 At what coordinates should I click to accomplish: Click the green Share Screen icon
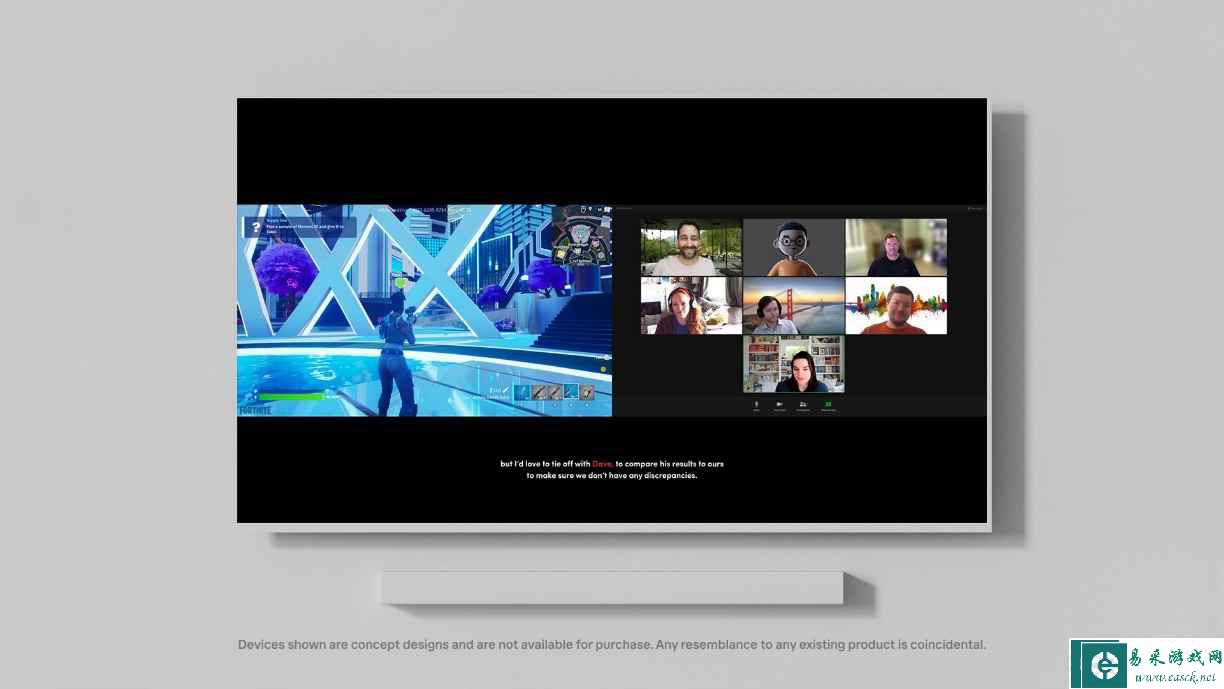[828, 405]
